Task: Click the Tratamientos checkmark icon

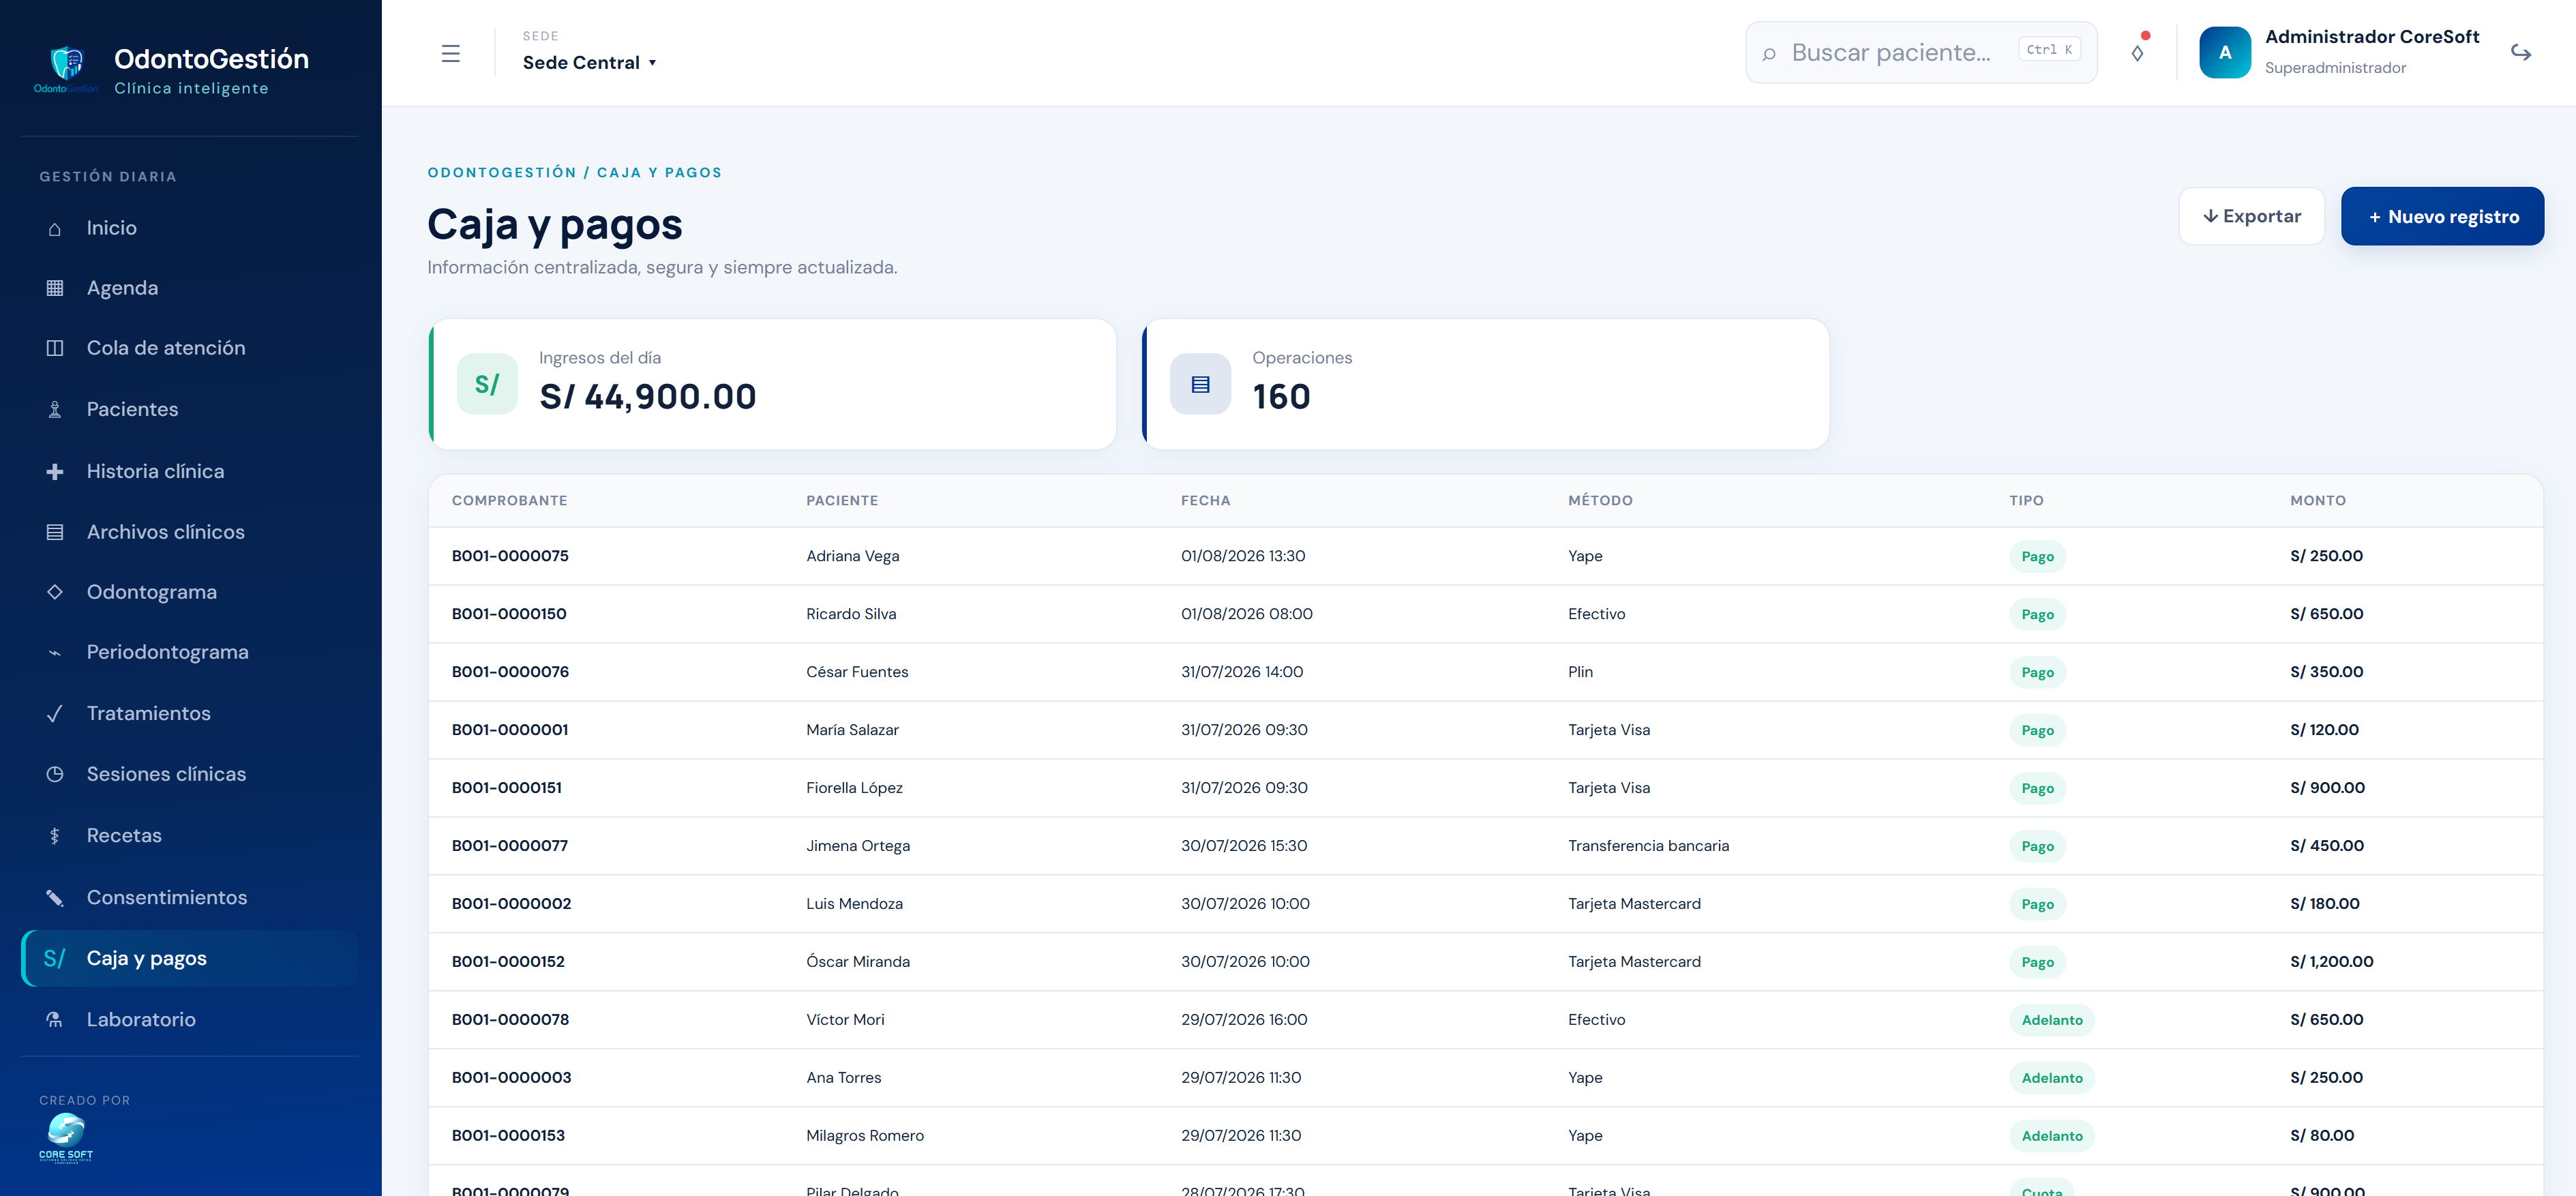Action: point(55,713)
